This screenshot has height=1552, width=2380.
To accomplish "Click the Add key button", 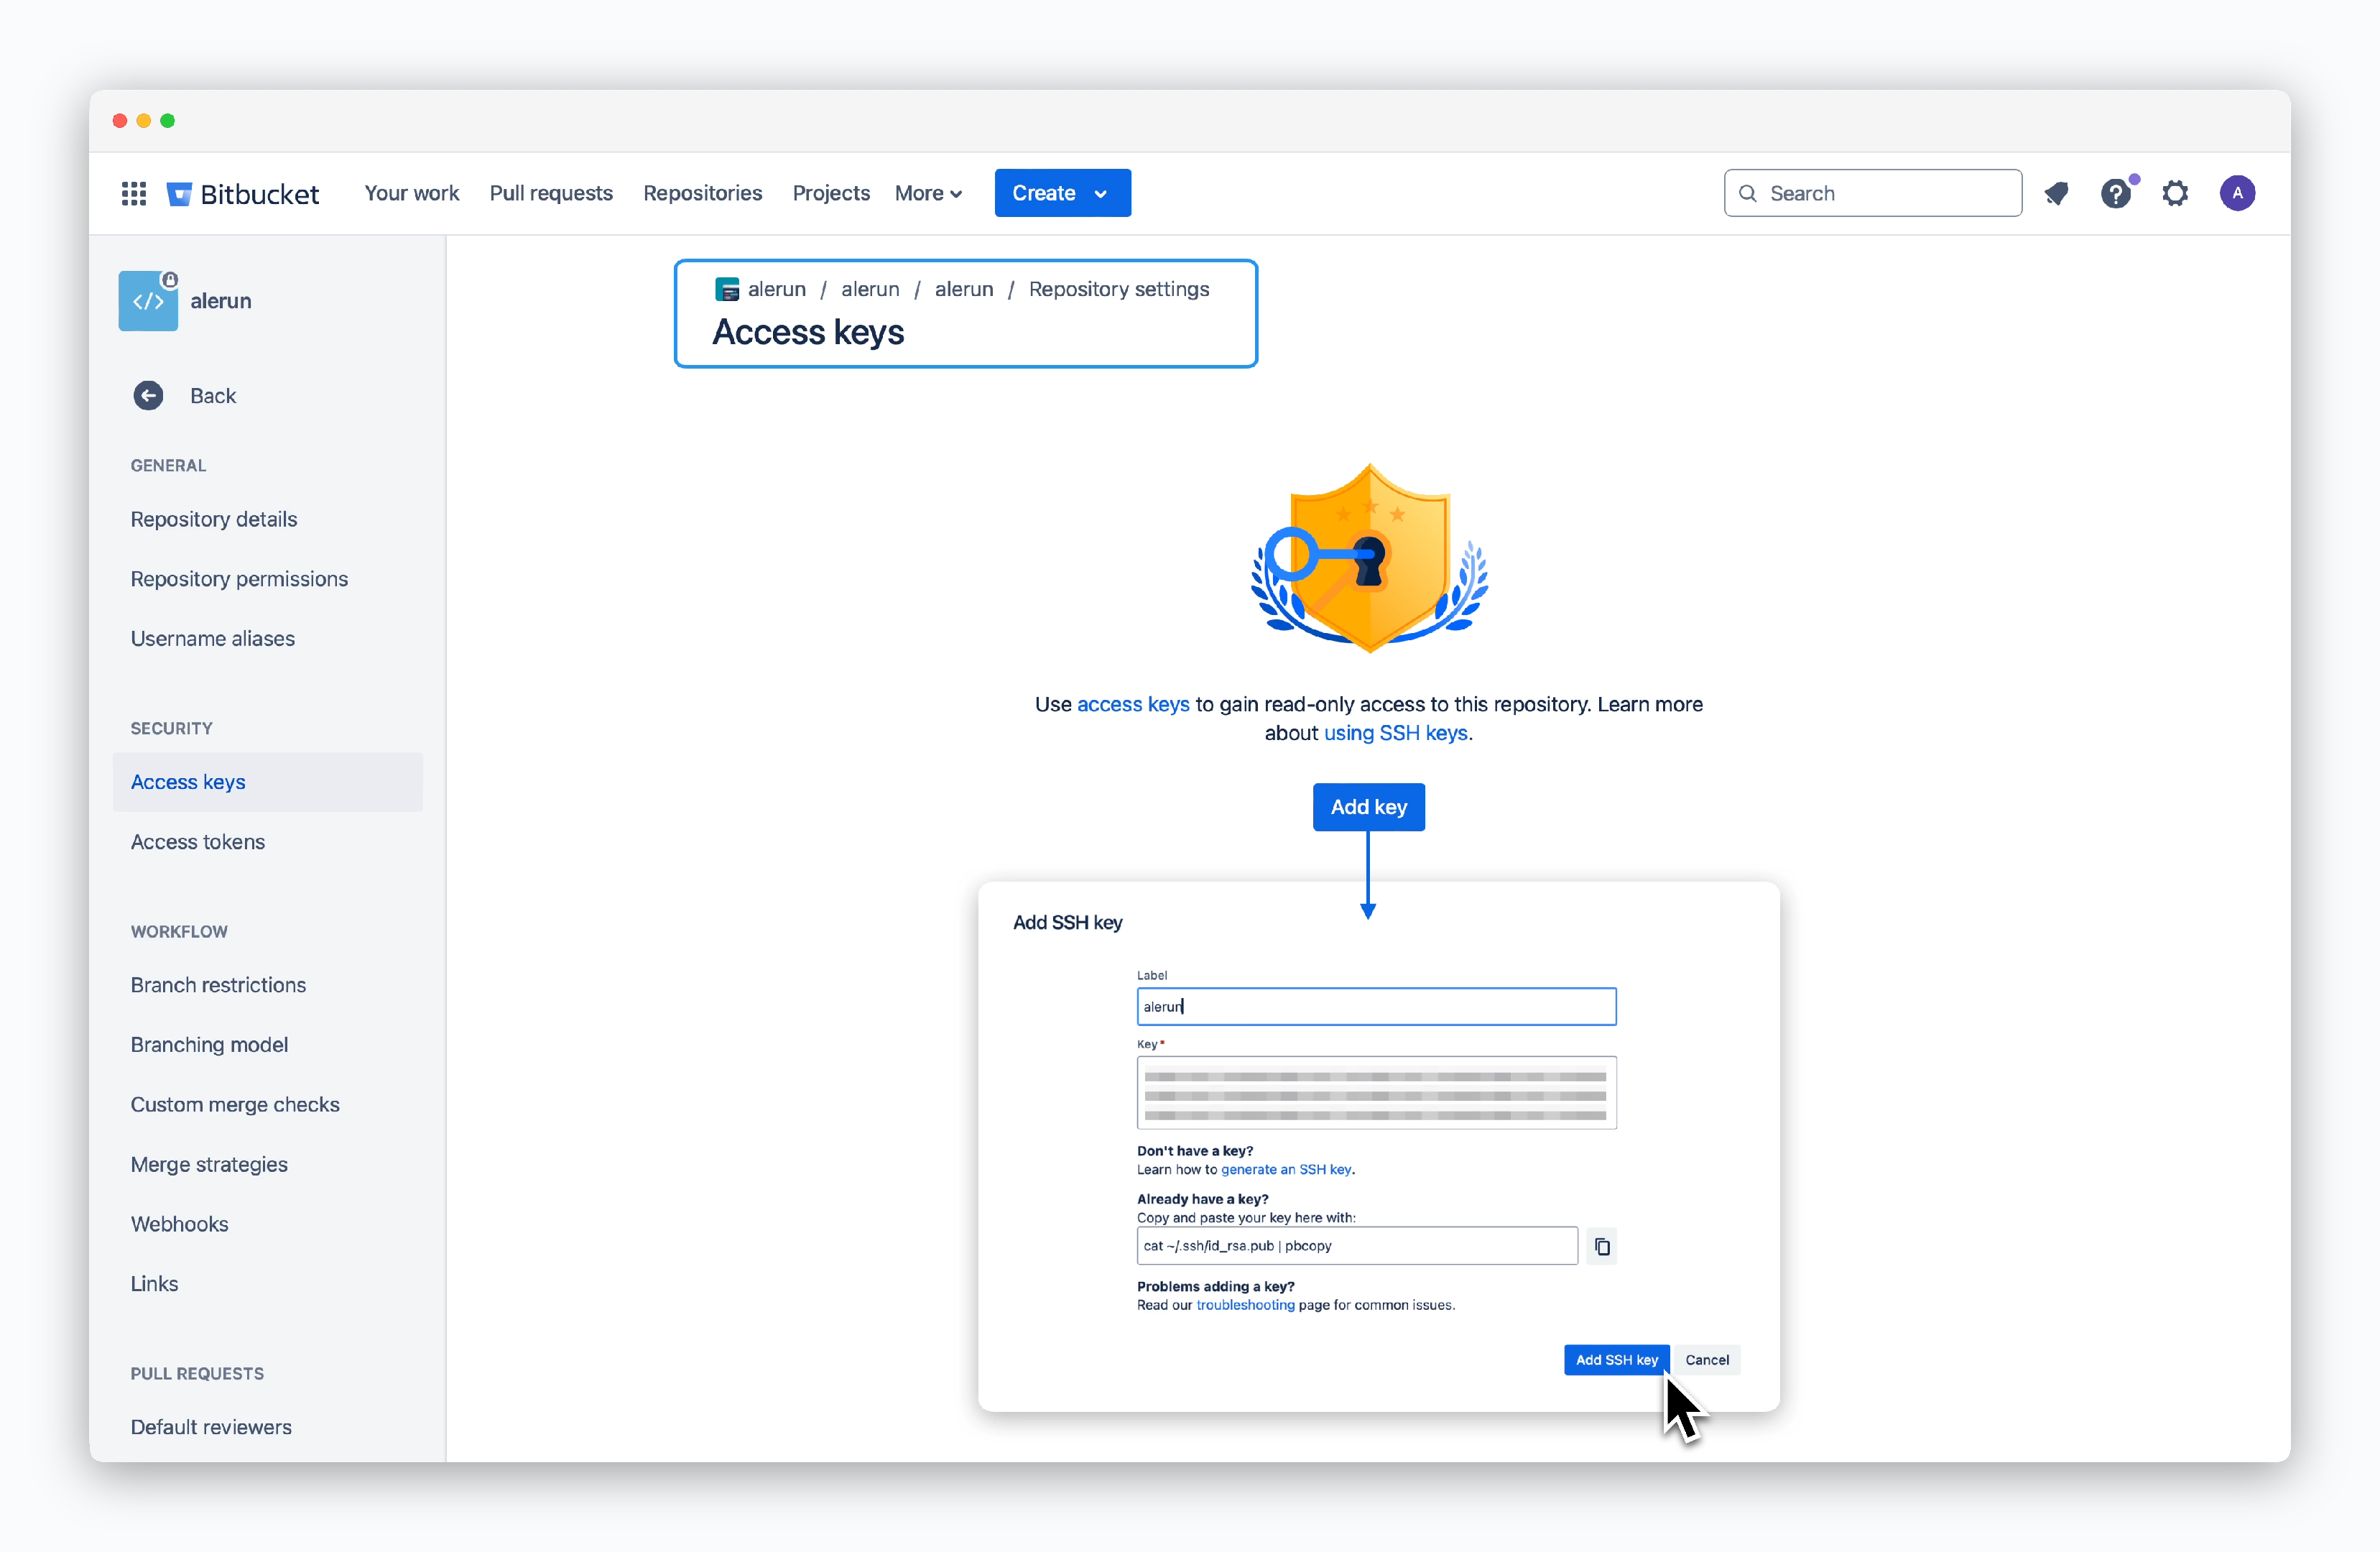I will click(1368, 807).
